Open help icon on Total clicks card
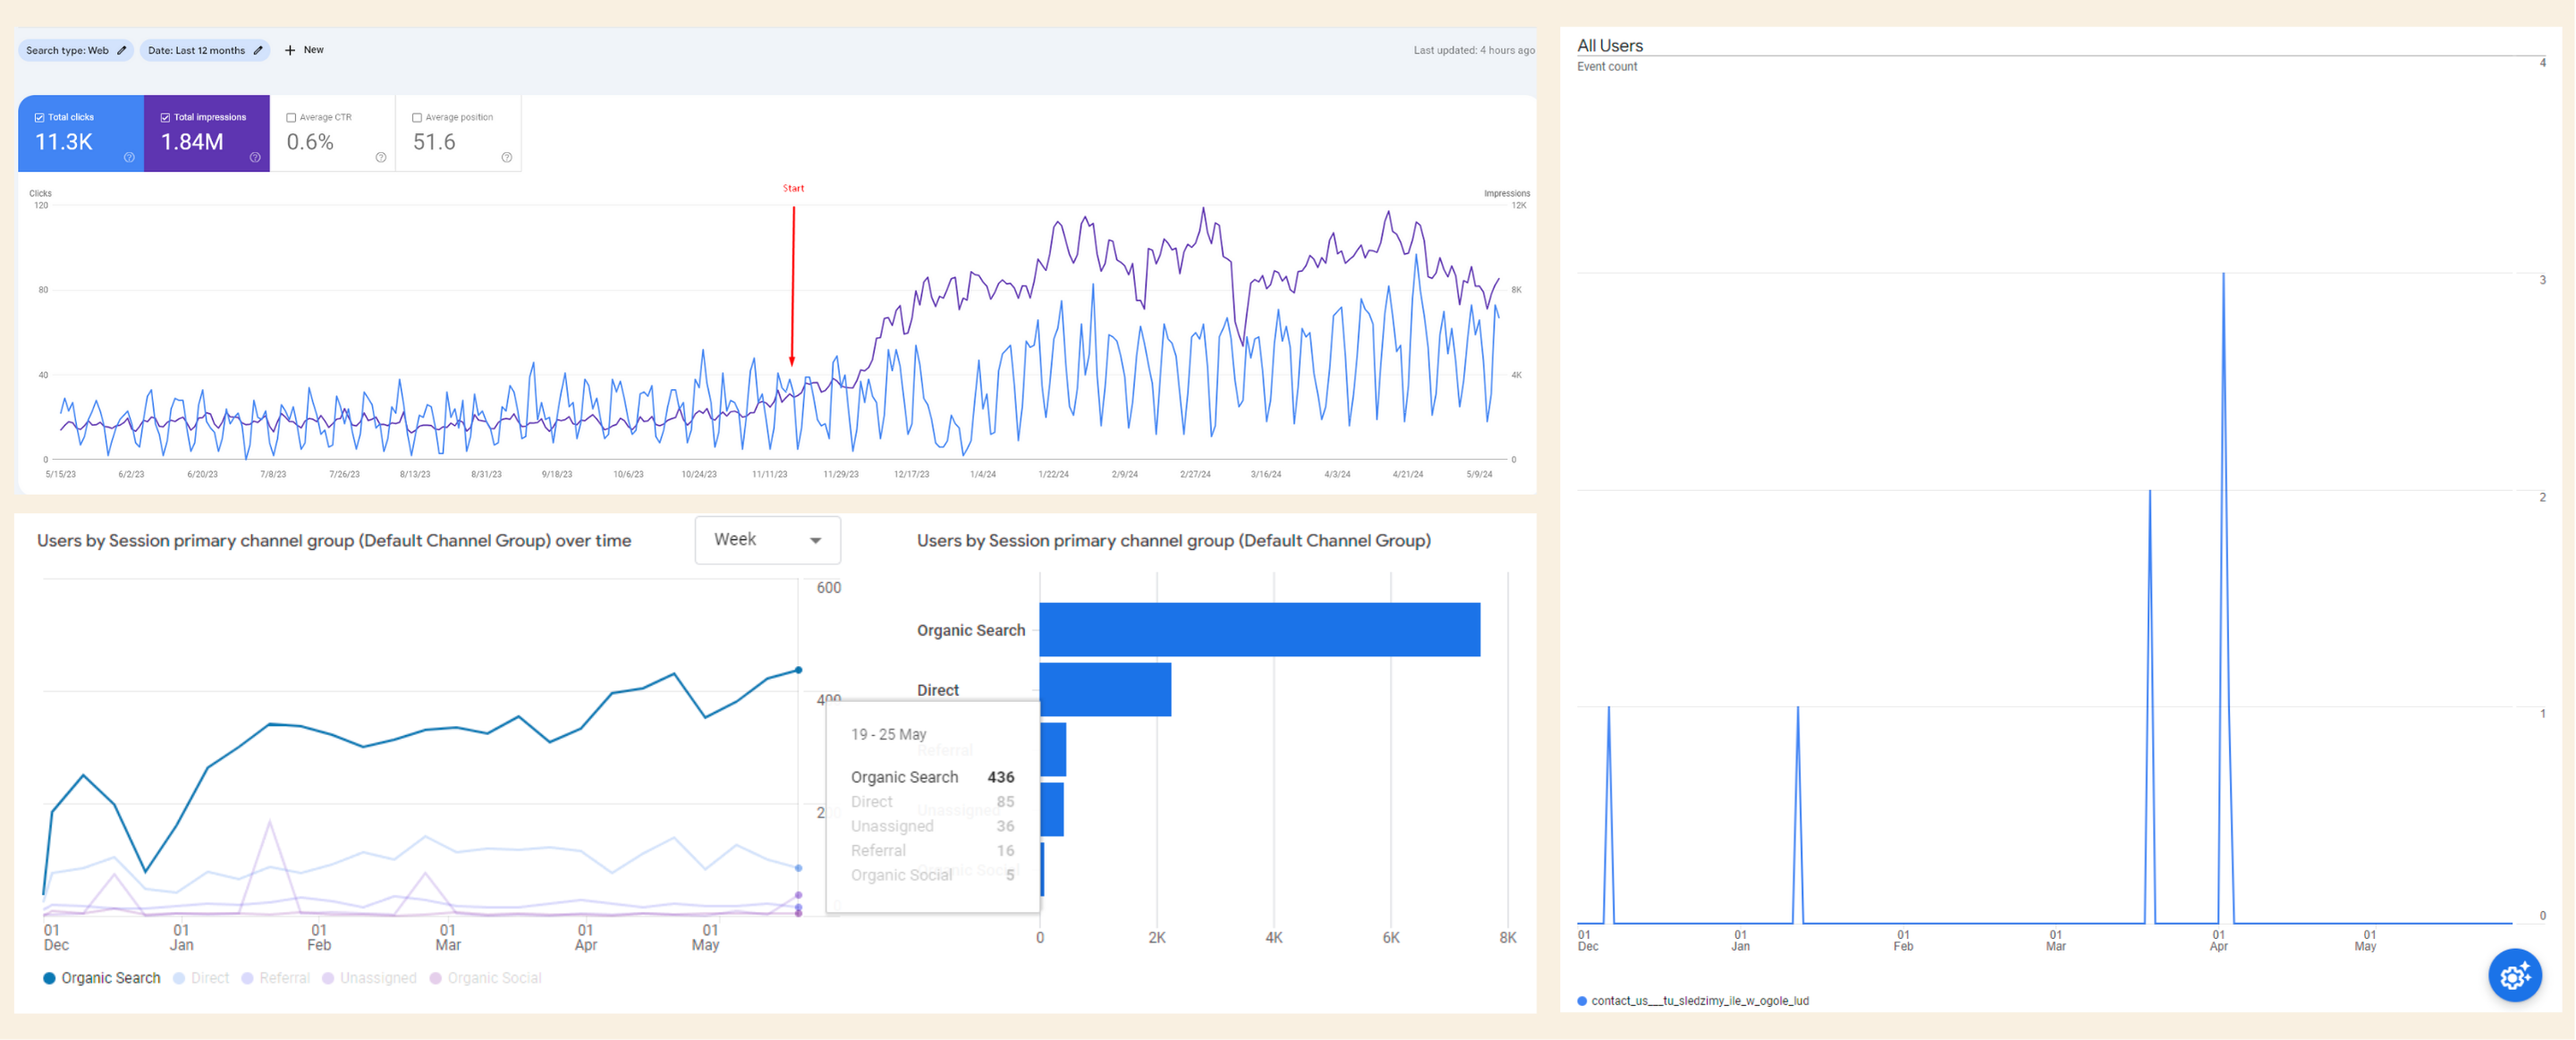The image size is (2576, 1040). [129, 157]
